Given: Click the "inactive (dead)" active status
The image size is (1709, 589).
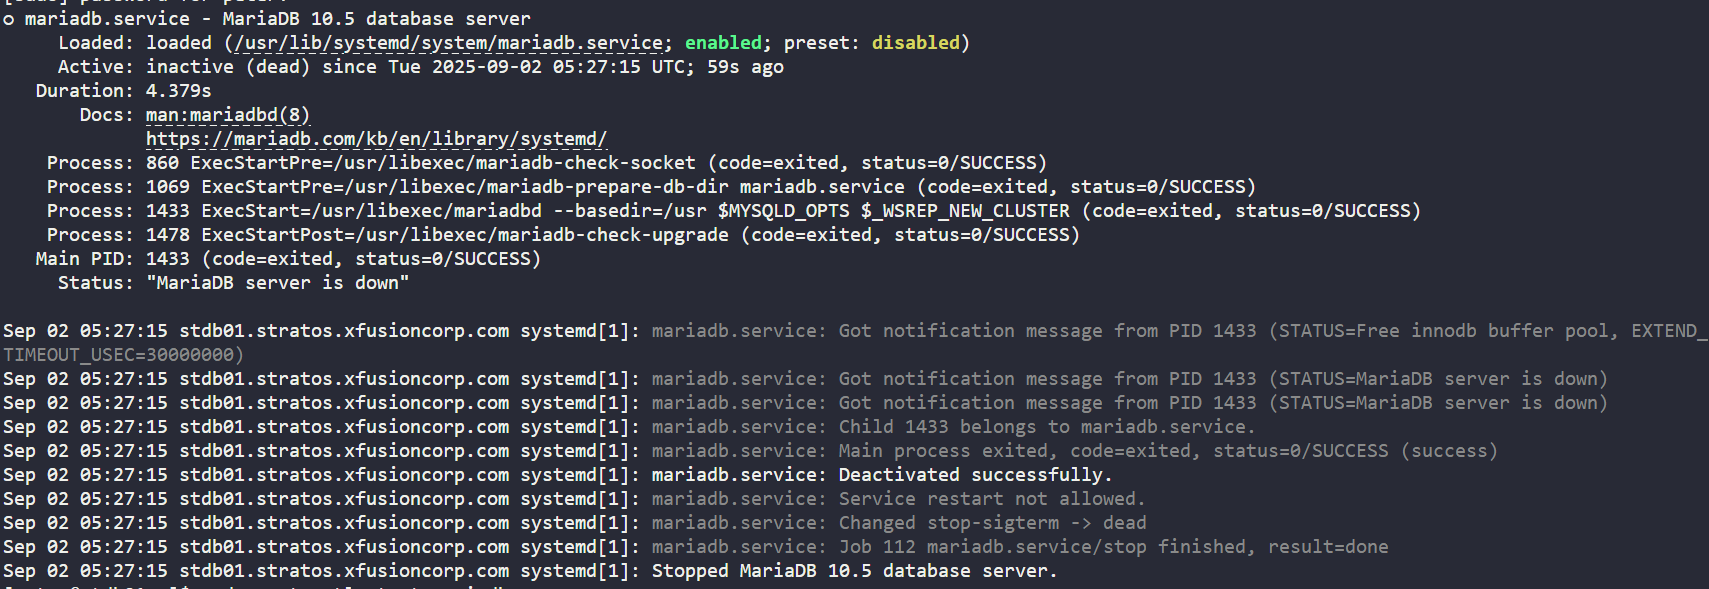Looking at the screenshot, I should pos(227,67).
